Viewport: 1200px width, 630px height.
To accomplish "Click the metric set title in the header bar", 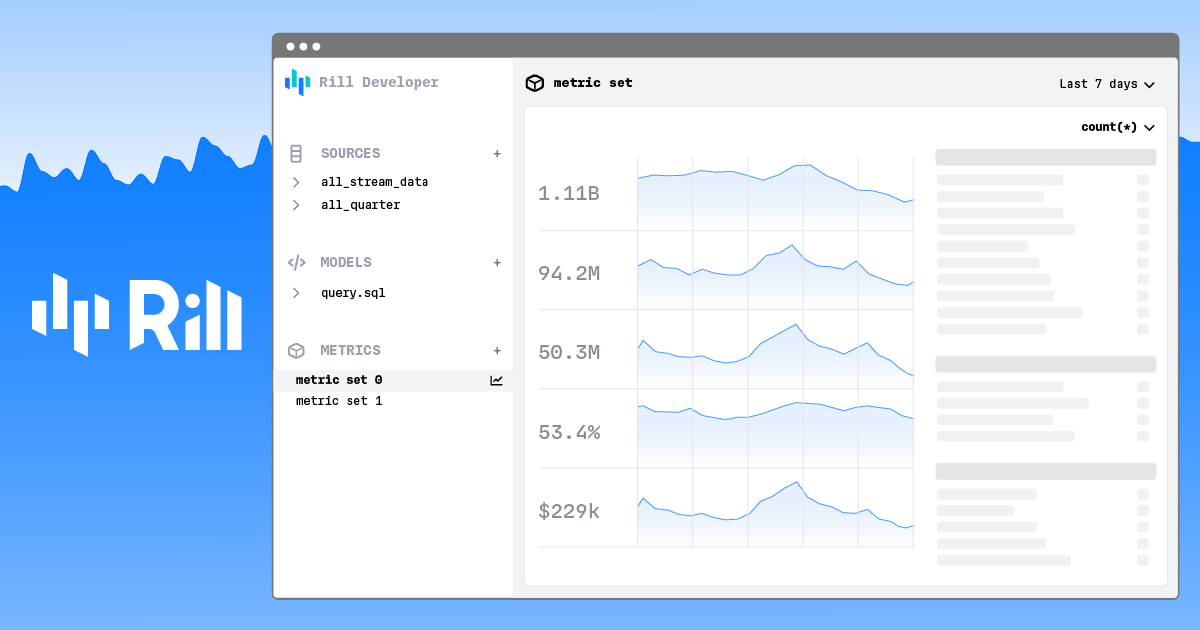I will [x=593, y=83].
